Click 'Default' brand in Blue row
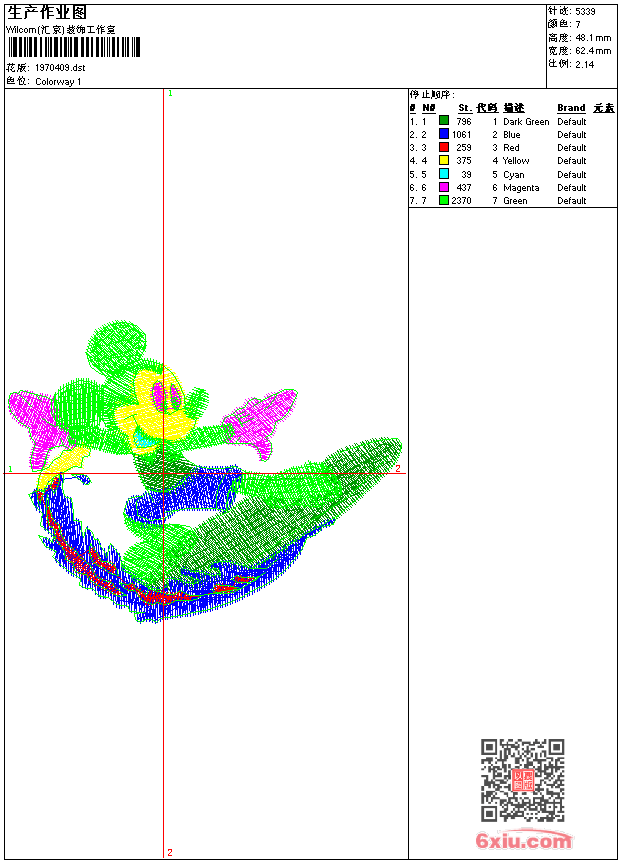The height and width of the screenshot is (860, 620). click(571, 135)
